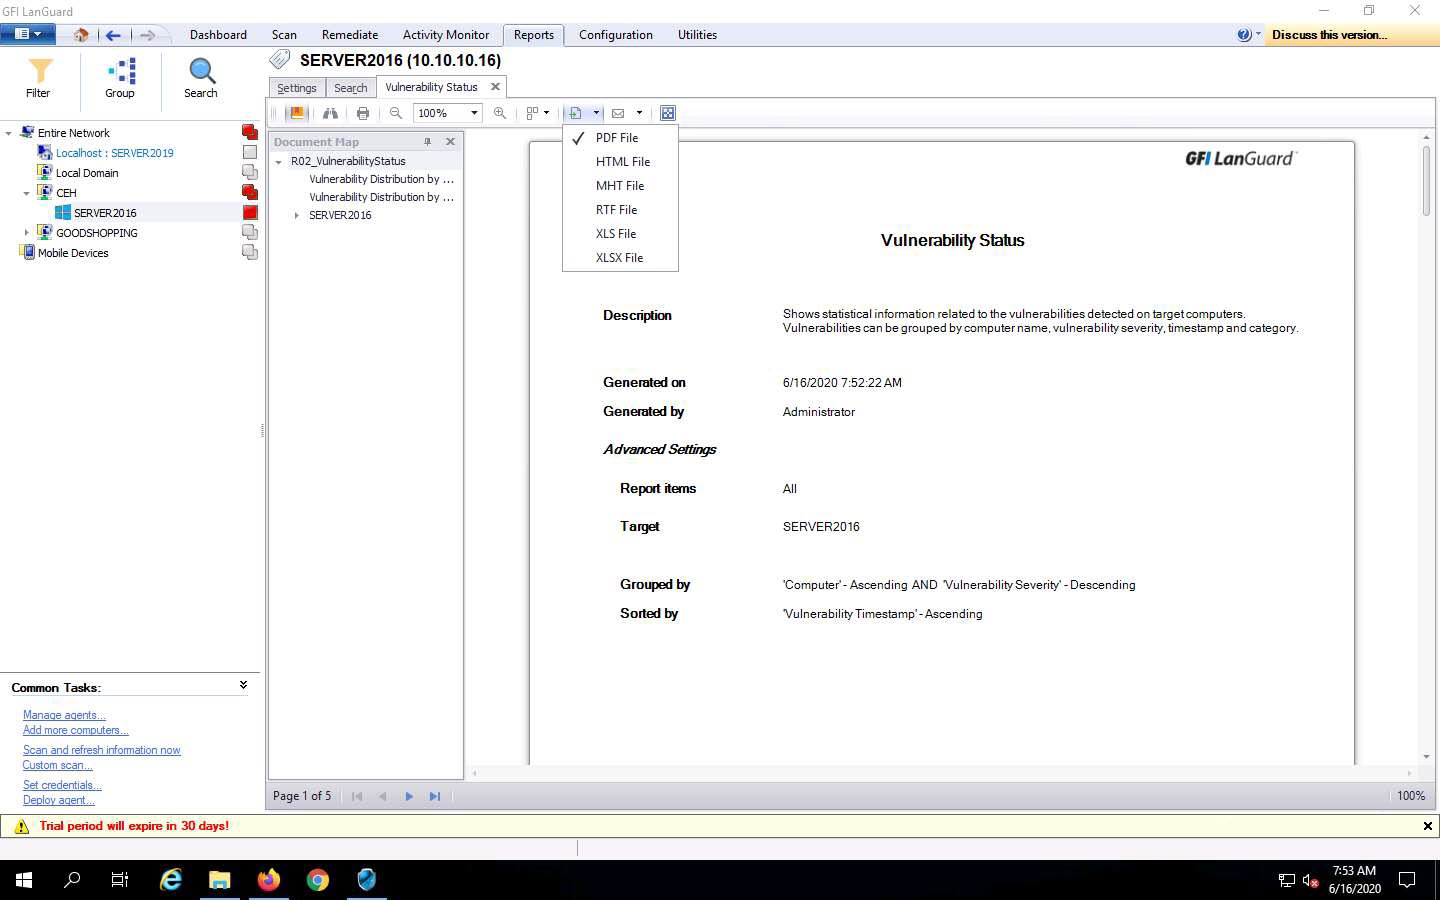Screen dimensions: 1440x900
Task: Open the email send dropdown arrow
Action: [639, 113]
